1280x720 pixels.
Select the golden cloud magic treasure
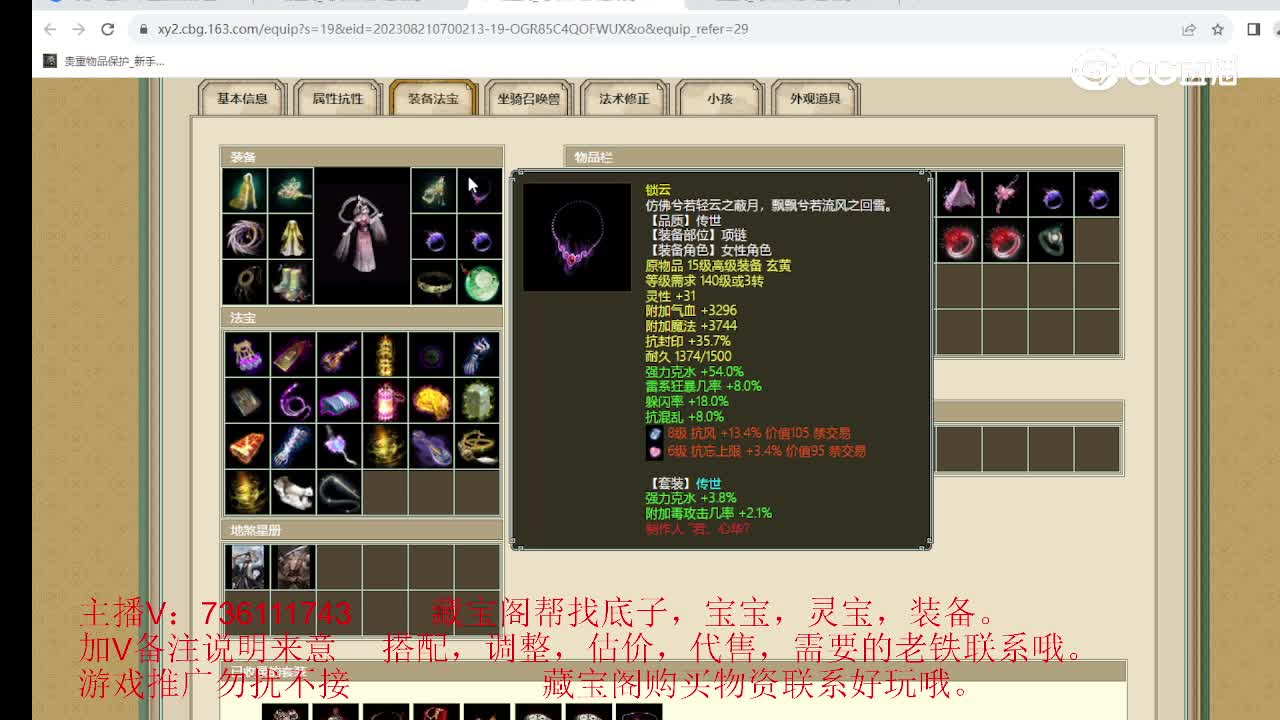(431, 400)
